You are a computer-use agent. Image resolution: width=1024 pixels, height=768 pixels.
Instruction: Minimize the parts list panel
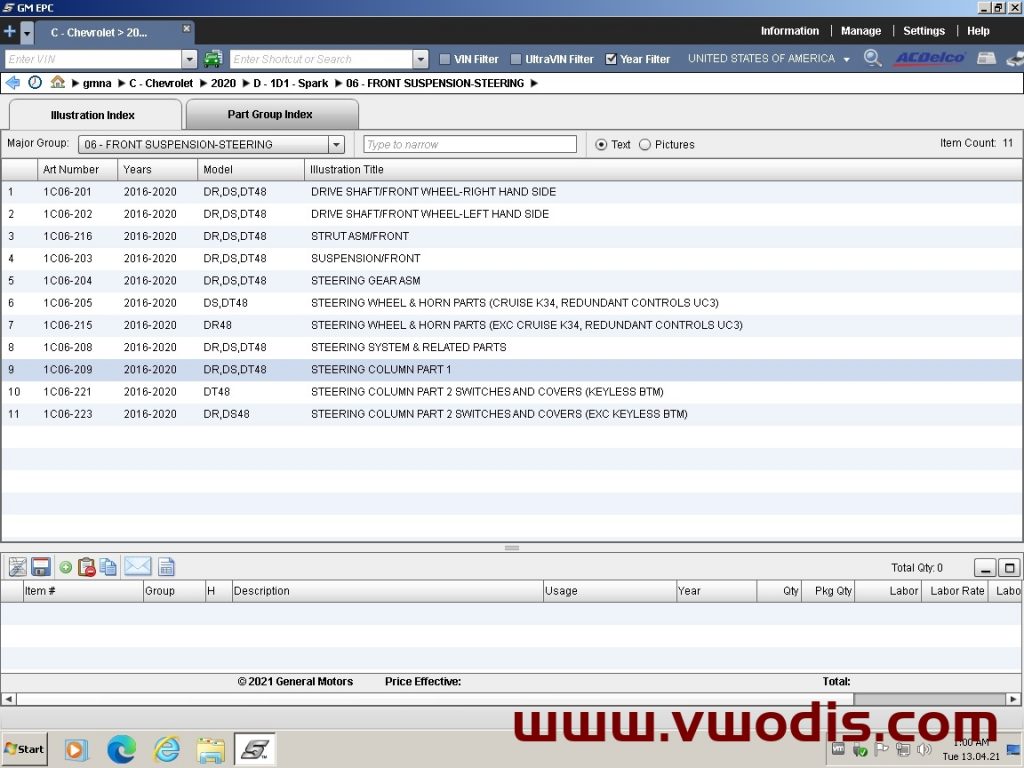click(985, 568)
